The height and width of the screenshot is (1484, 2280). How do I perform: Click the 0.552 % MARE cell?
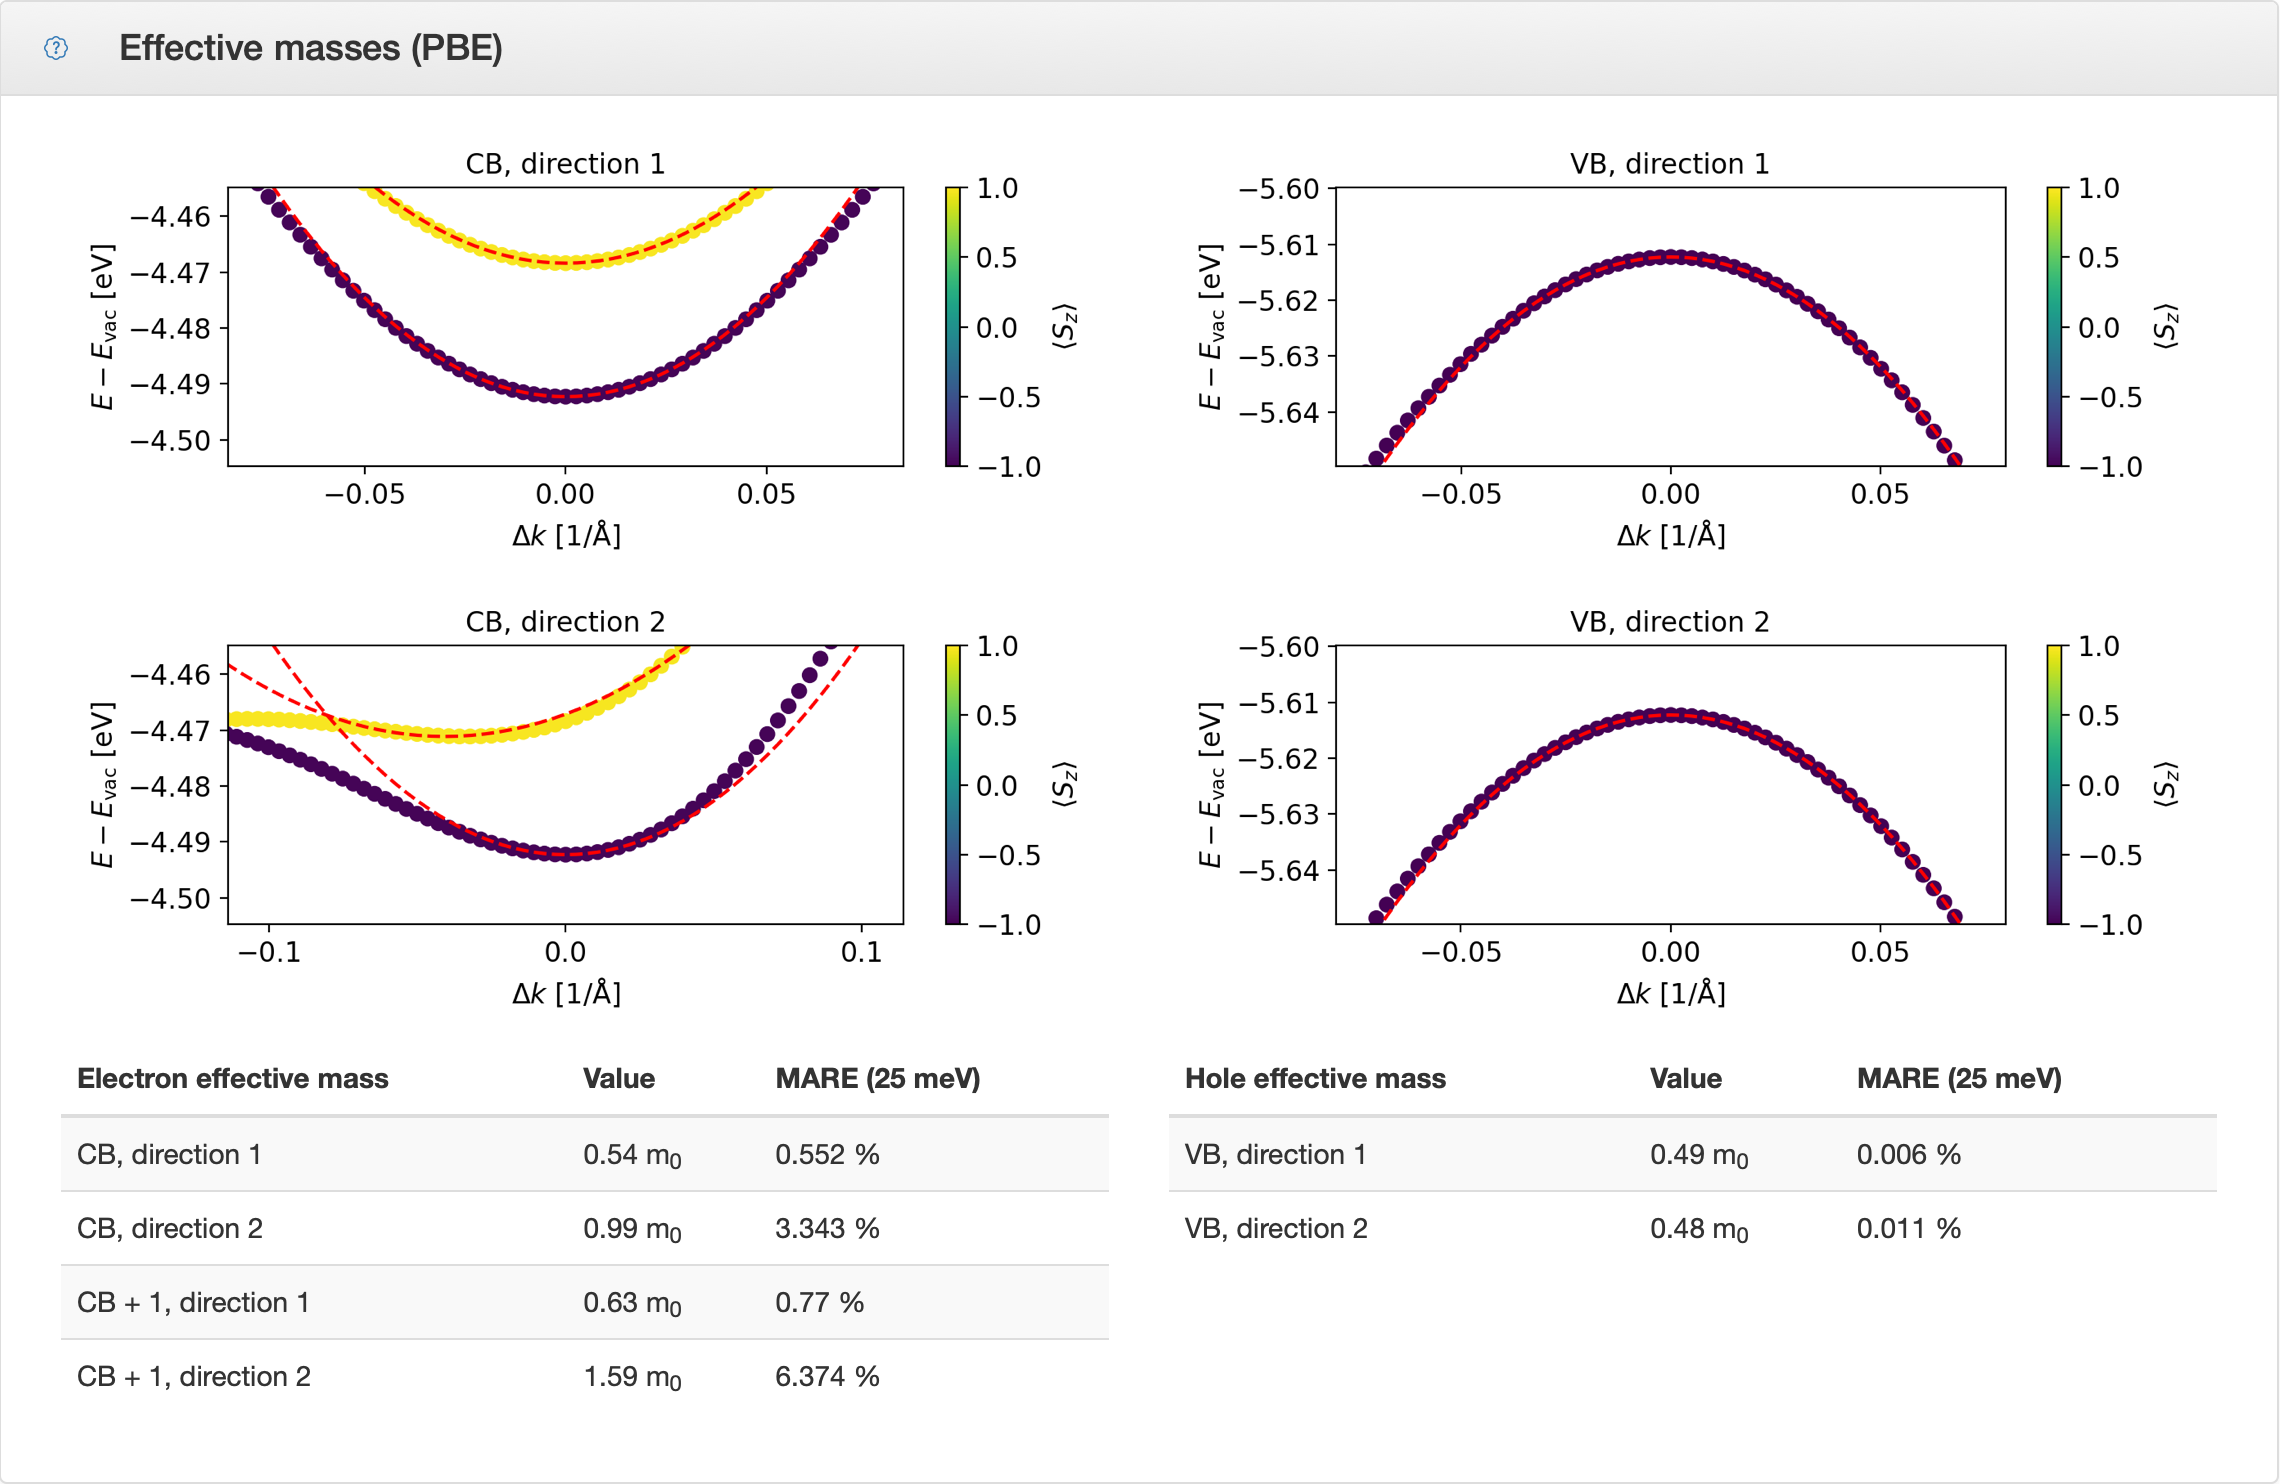tap(827, 1154)
